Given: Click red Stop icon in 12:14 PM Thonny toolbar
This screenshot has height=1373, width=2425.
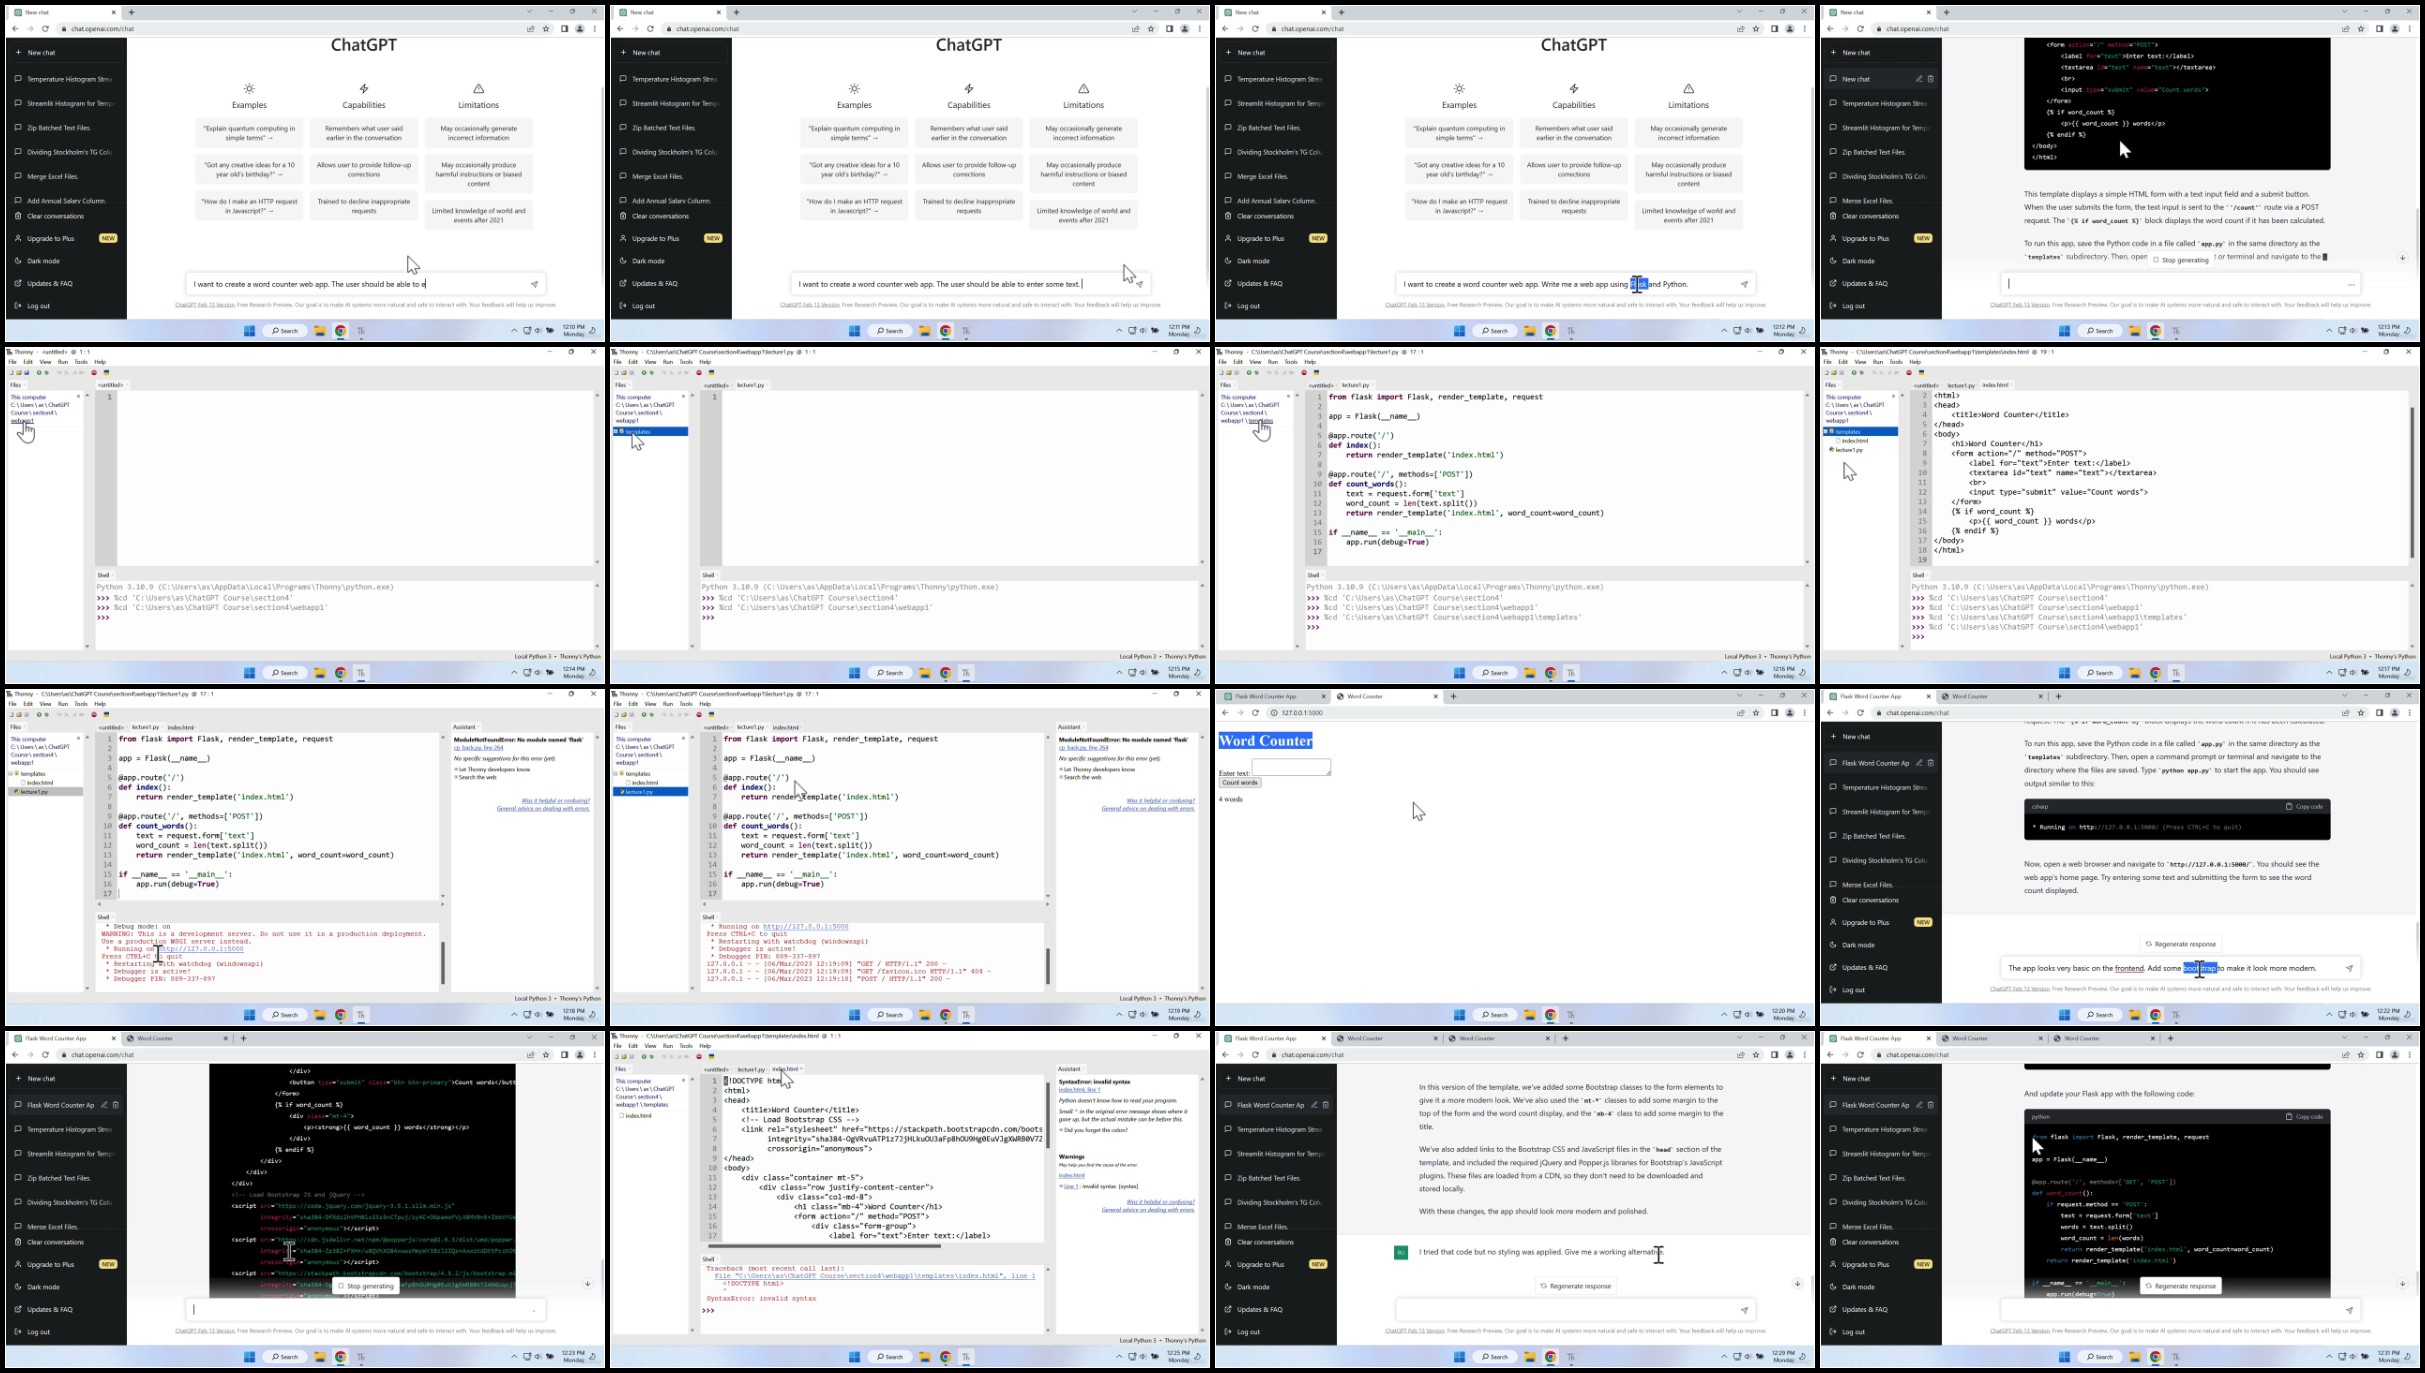Looking at the screenshot, I should [x=94, y=373].
